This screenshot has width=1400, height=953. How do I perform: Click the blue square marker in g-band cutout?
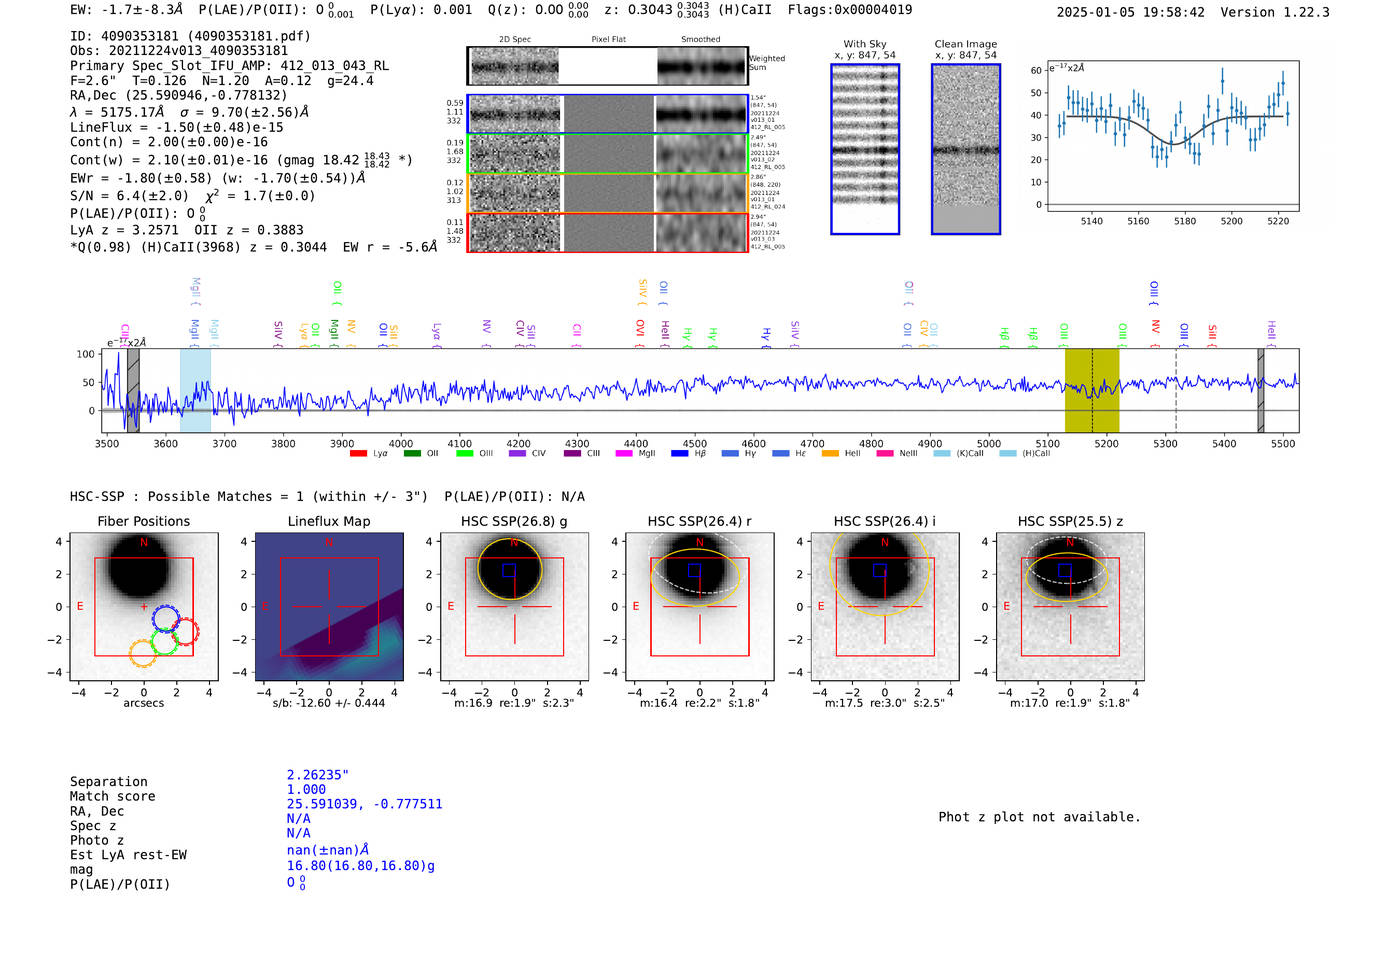click(x=509, y=571)
